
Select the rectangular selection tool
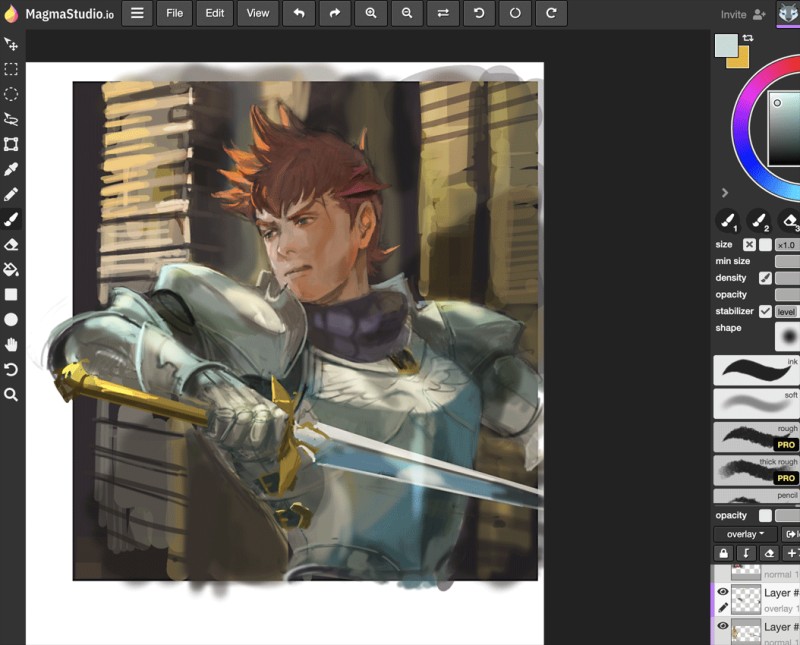tap(11, 69)
